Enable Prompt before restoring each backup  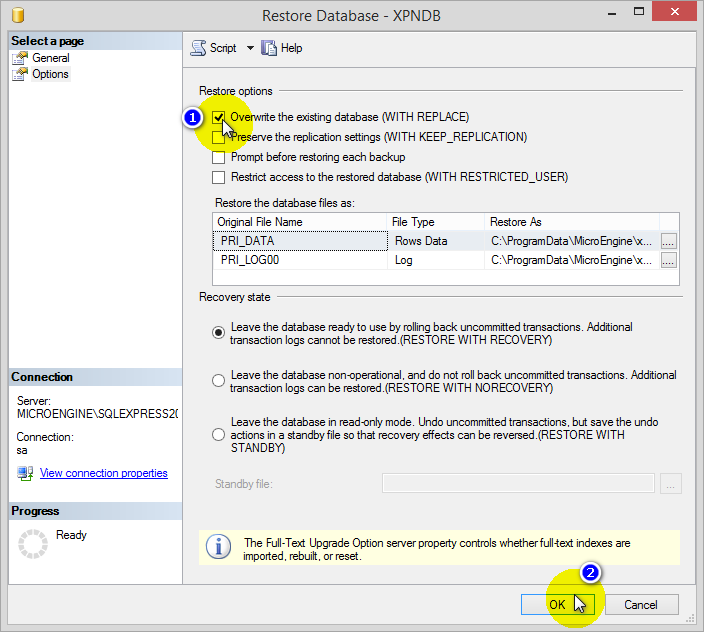click(x=219, y=158)
